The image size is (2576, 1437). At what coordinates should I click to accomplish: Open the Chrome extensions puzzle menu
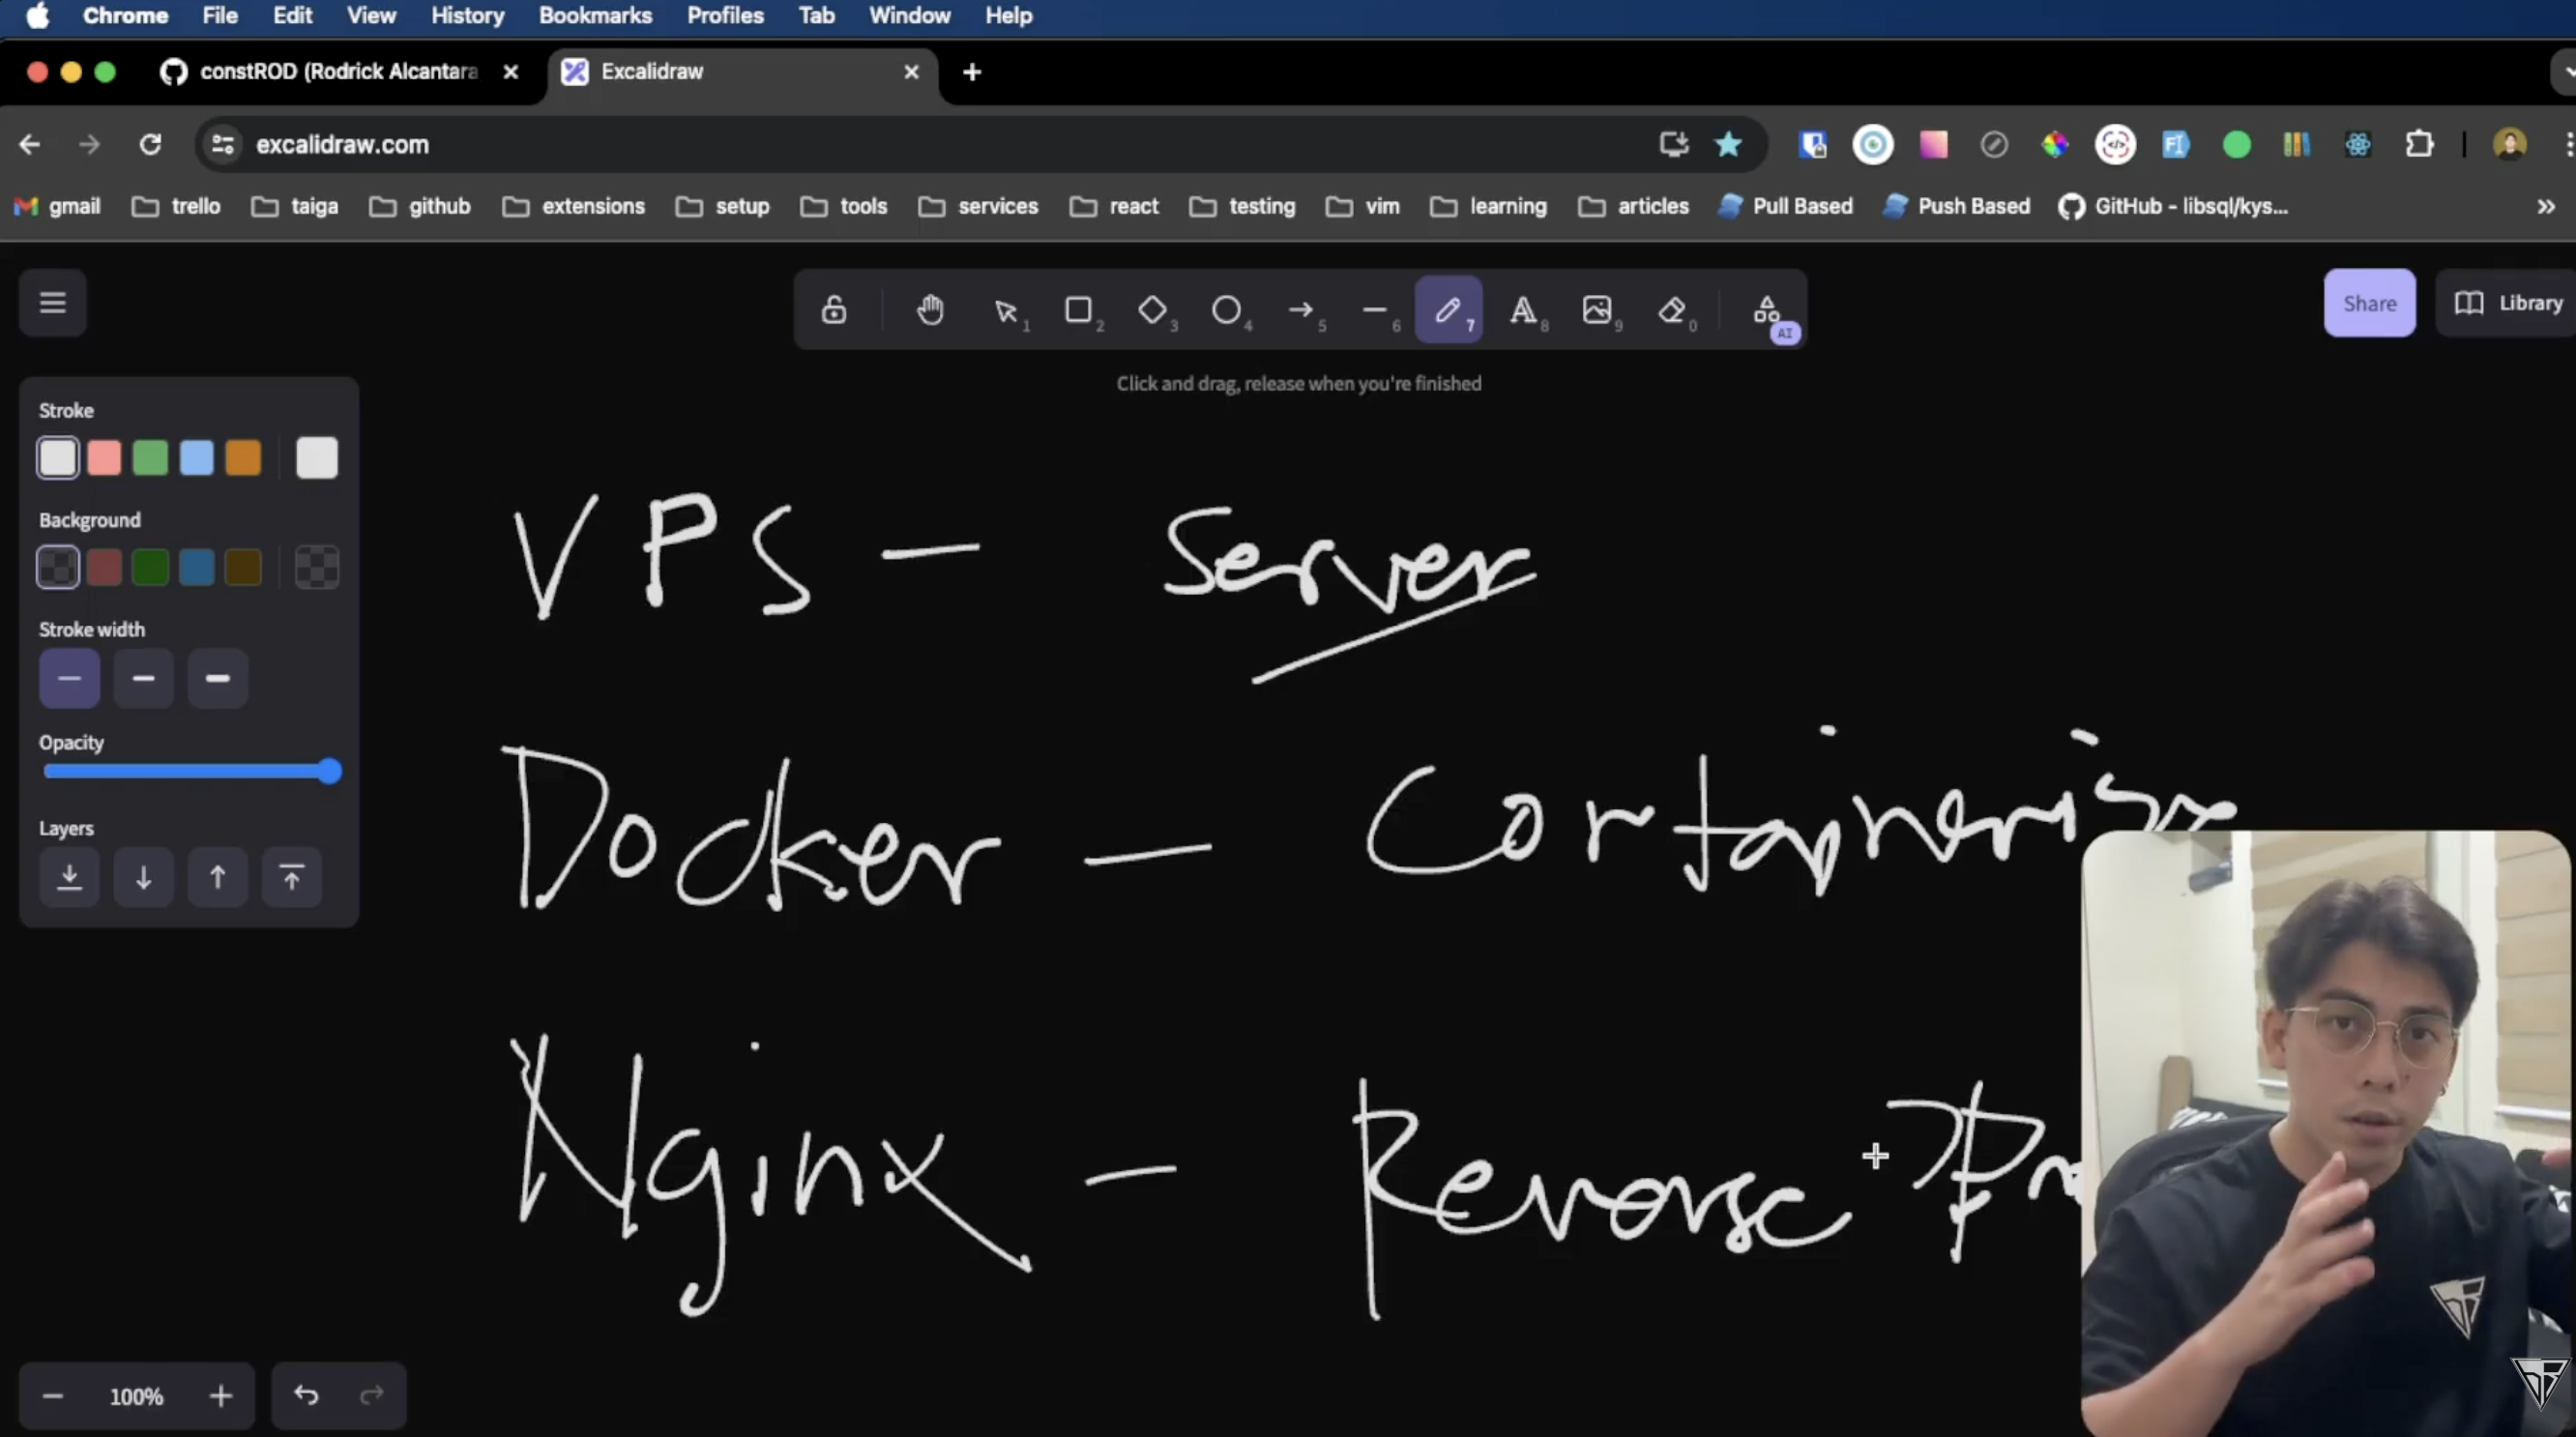2419,144
